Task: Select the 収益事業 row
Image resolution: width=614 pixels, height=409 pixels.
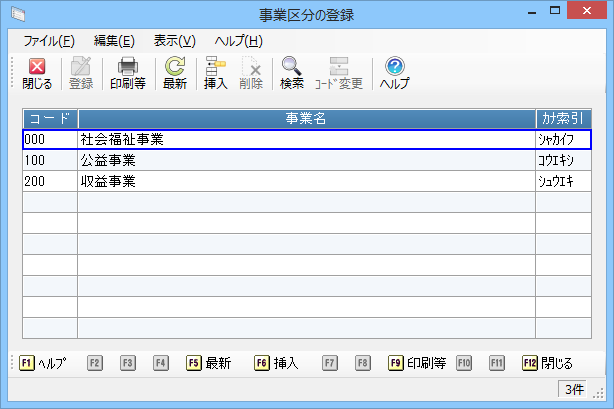Action: point(306,182)
